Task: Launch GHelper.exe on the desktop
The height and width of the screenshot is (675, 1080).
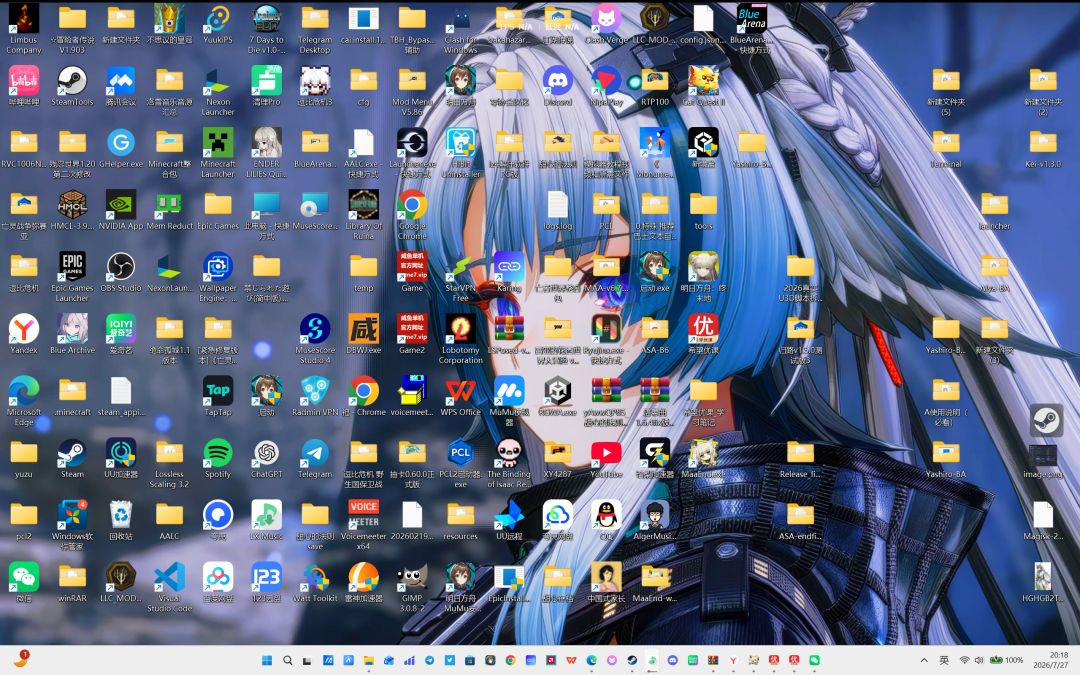Action: [121, 147]
